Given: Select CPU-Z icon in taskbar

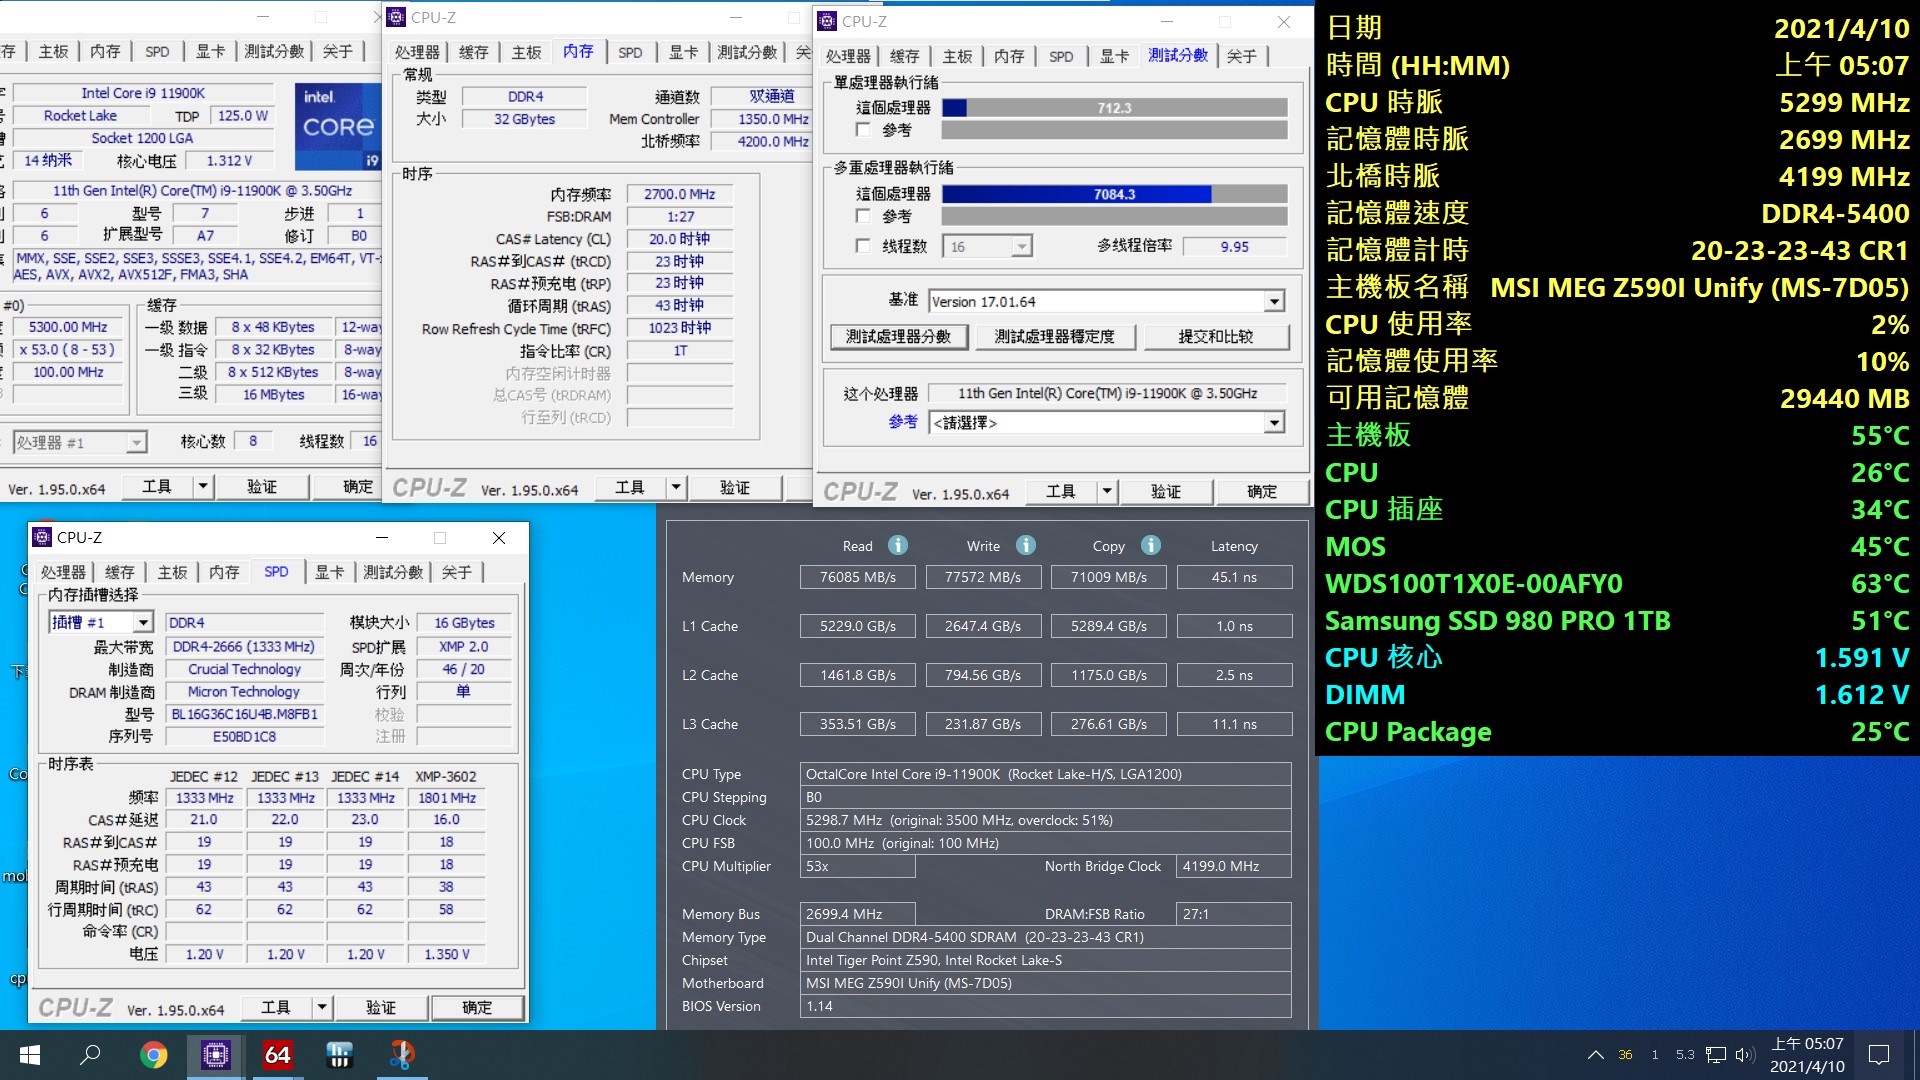Looking at the screenshot, I should coord(215,1055).
